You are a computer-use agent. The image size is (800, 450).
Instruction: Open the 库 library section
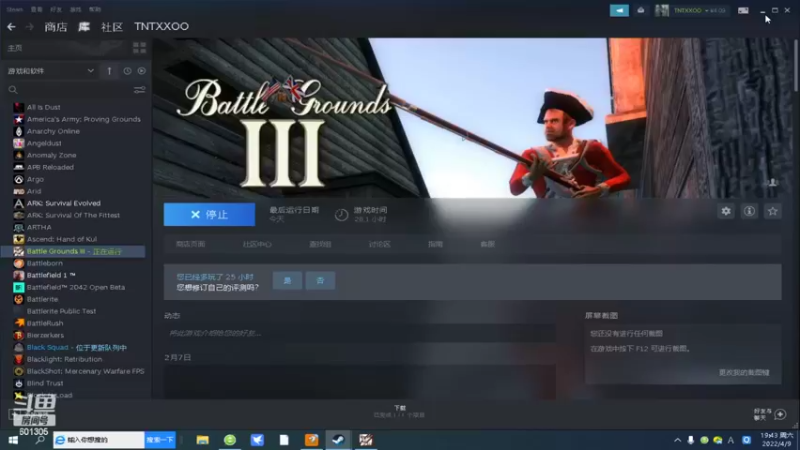[x=84, y=27]
